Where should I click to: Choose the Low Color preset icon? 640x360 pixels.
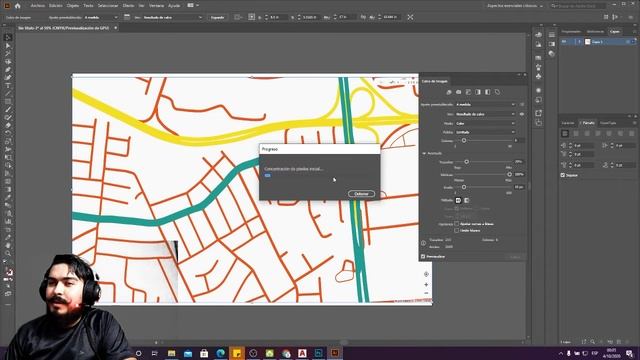pyautogui.click(x=469, y=92)
